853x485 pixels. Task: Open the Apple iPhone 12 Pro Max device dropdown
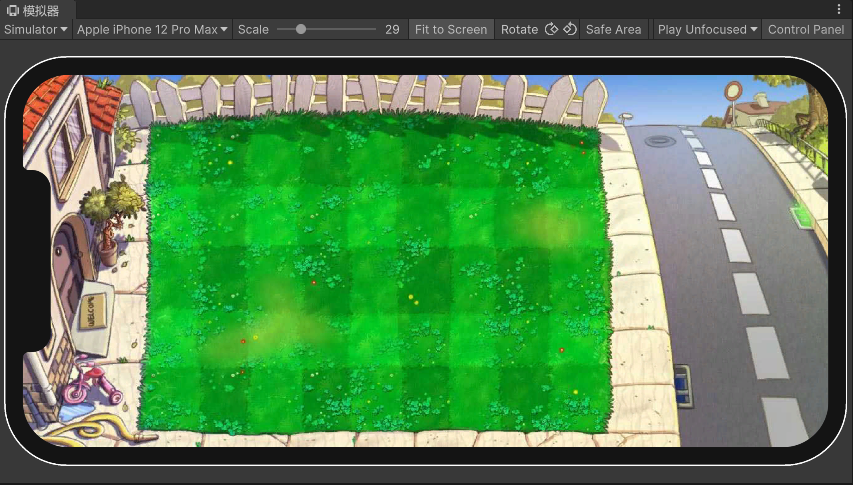coord(152,29)
